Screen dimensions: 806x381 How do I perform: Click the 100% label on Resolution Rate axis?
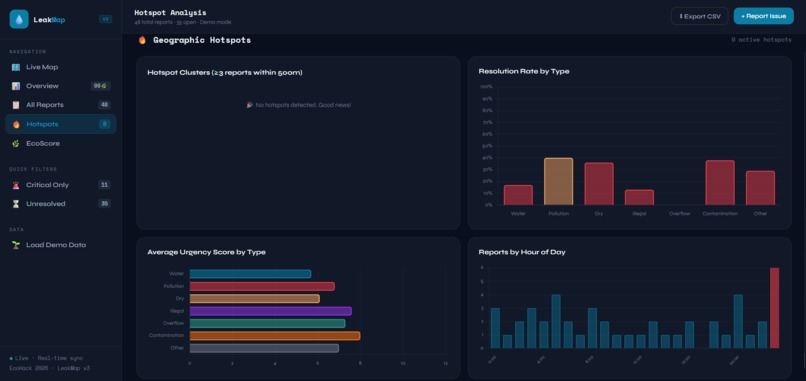click(x=486, y=86)
